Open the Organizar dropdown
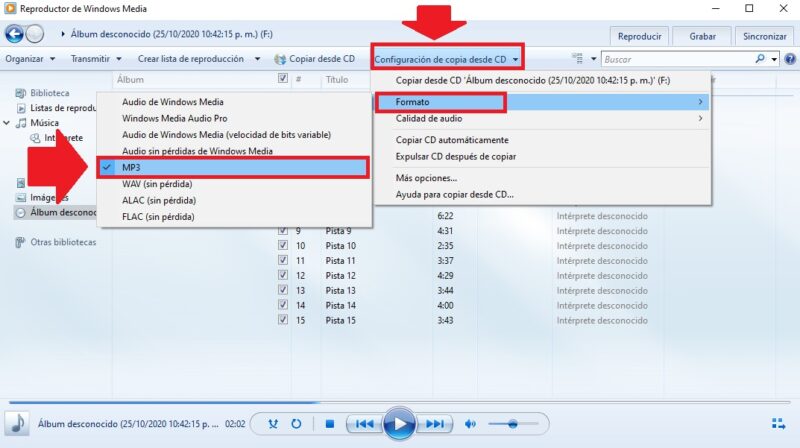 30,59
